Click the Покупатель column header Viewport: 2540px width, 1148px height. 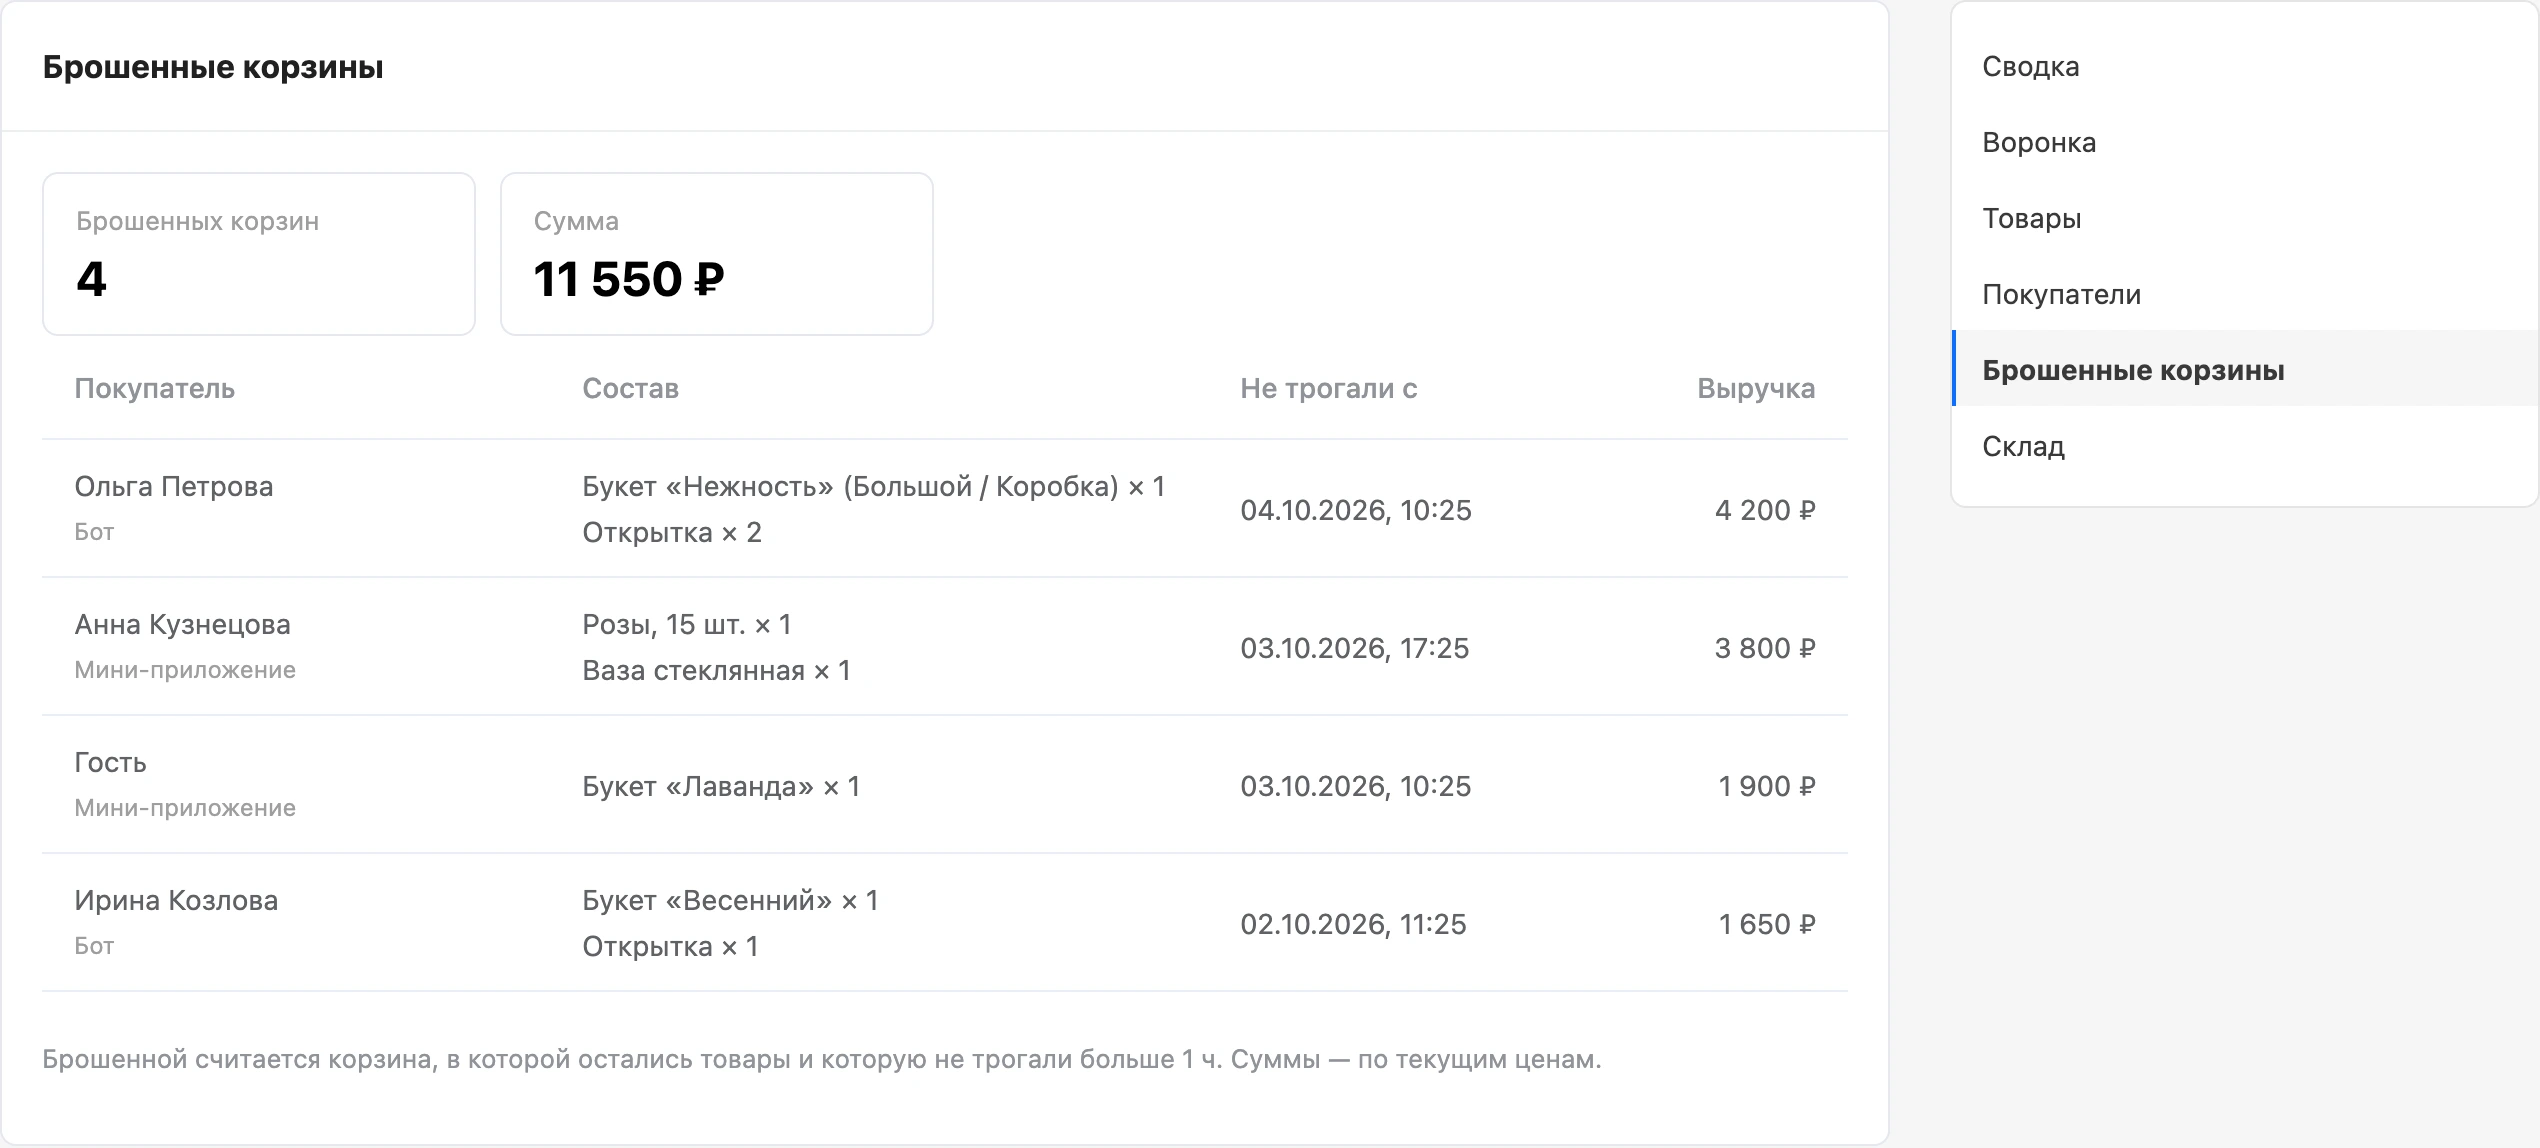[155, 389]
